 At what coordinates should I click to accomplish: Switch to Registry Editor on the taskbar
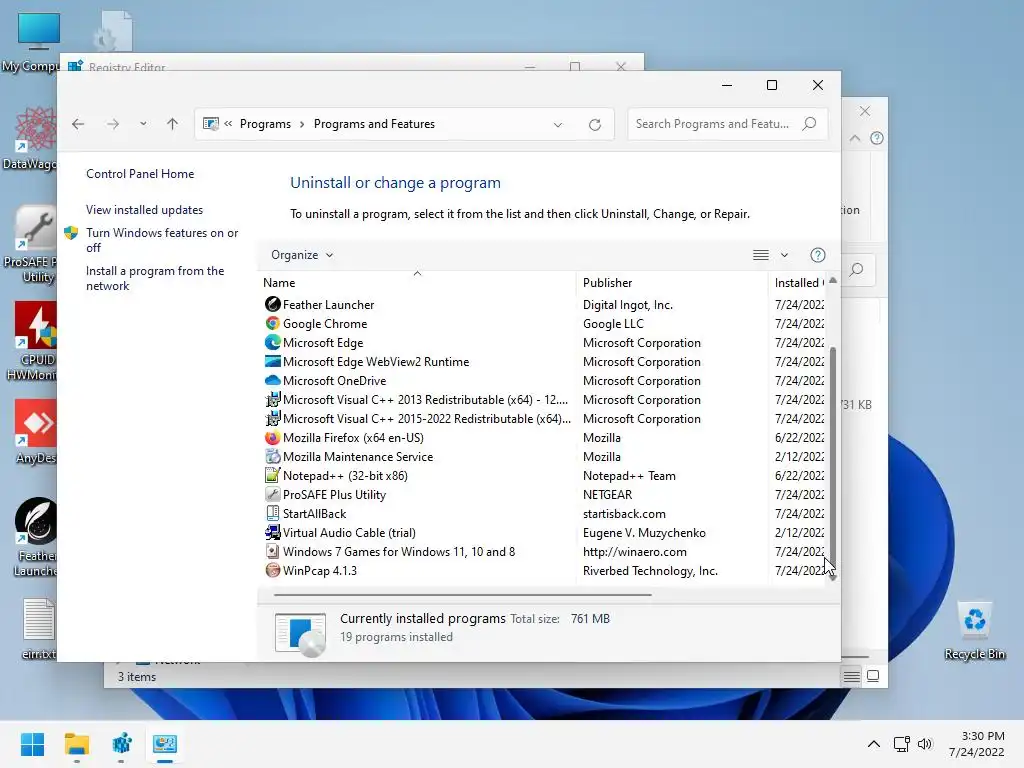pos(121,744)
